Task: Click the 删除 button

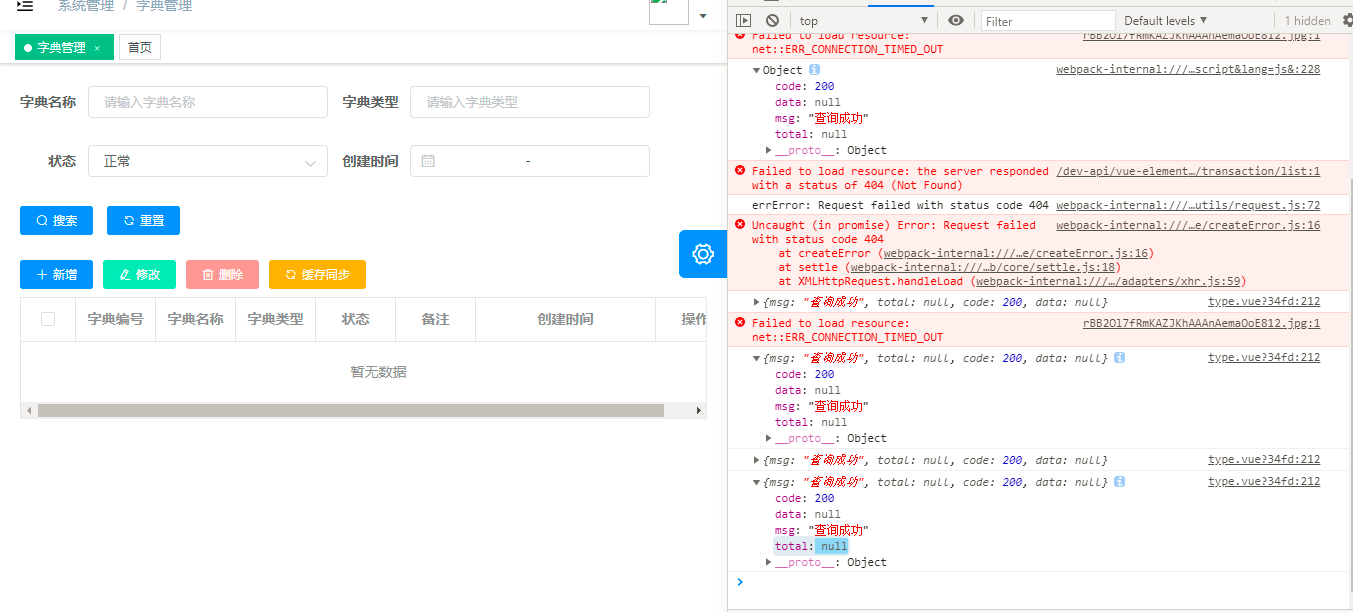Action: [x=222, y=274]
